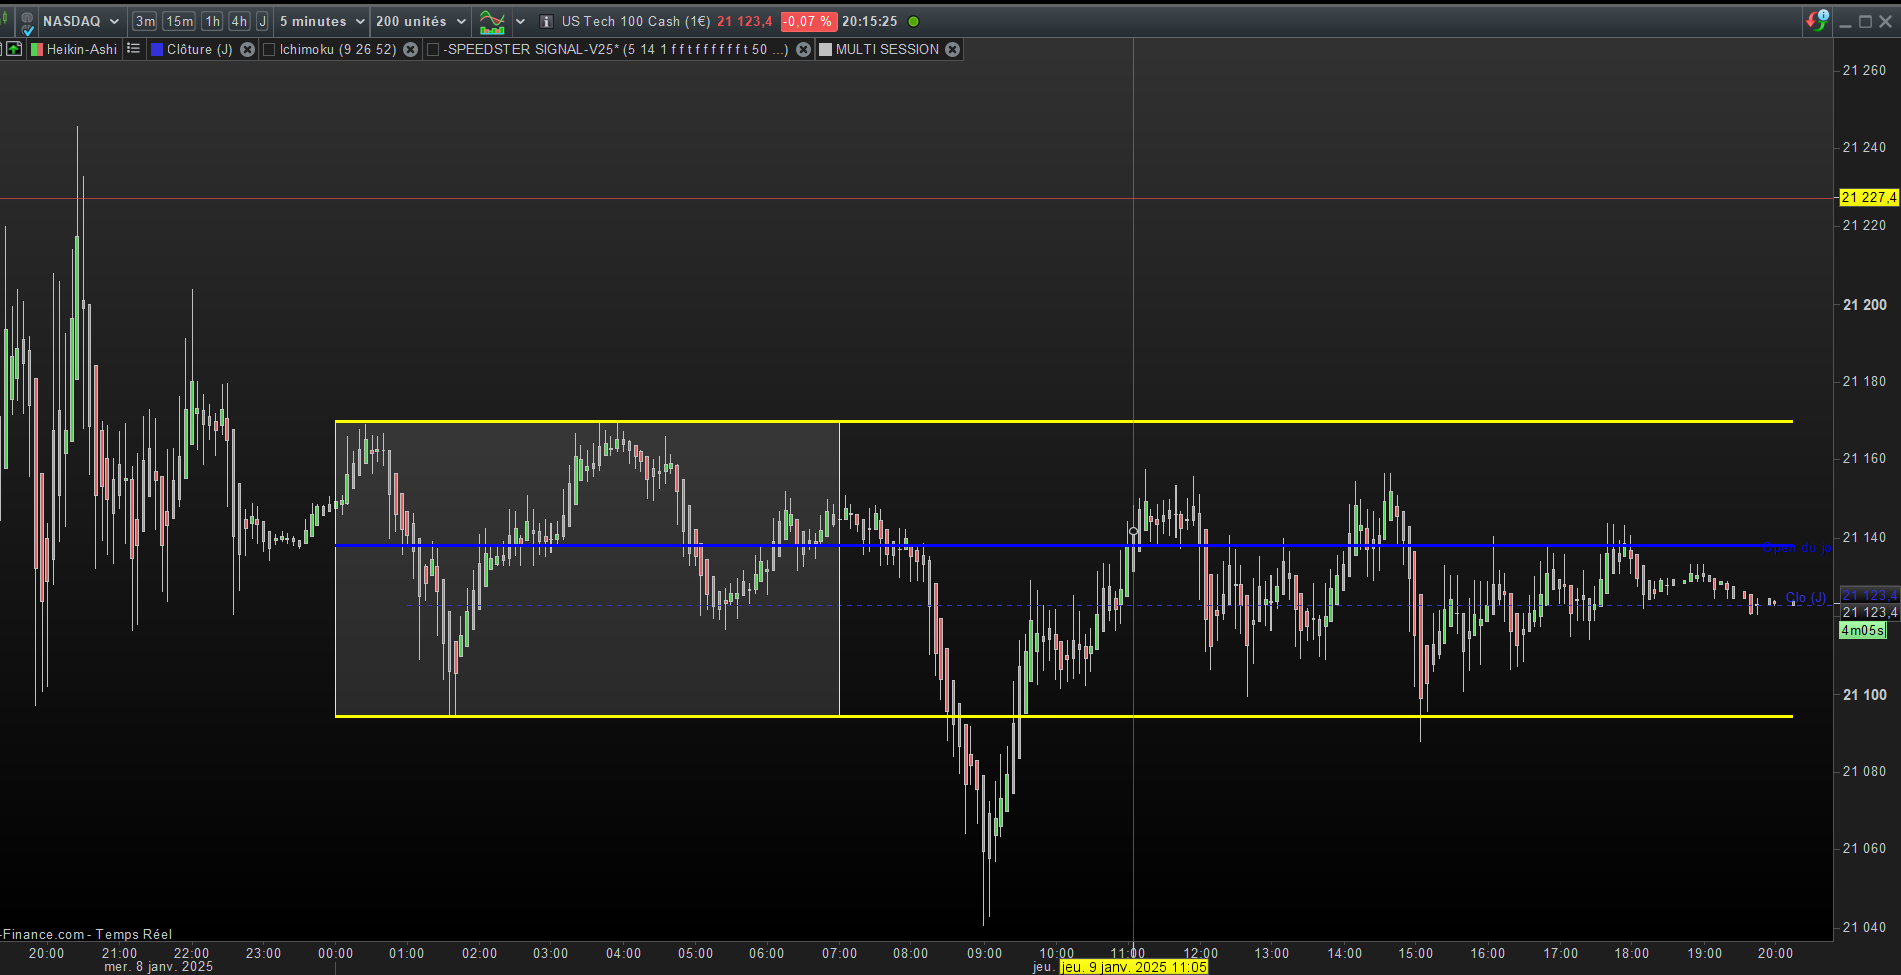Click the Clo (J) line label on chart
The height and width of the screenshot is (975, 1901).
(1806, 598)
